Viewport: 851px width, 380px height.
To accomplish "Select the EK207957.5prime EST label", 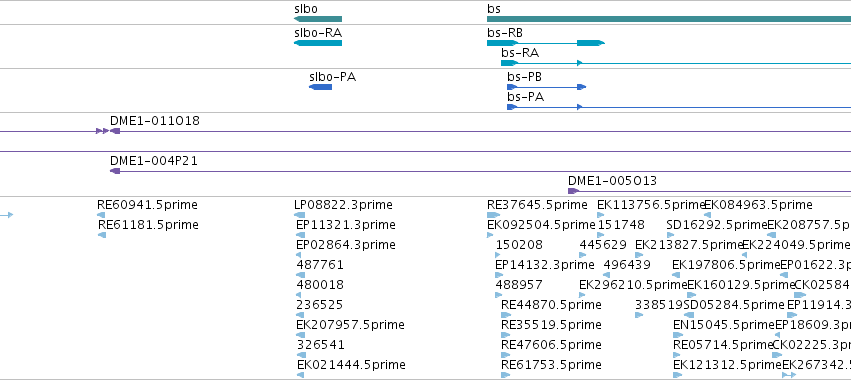I will point(350,325).
